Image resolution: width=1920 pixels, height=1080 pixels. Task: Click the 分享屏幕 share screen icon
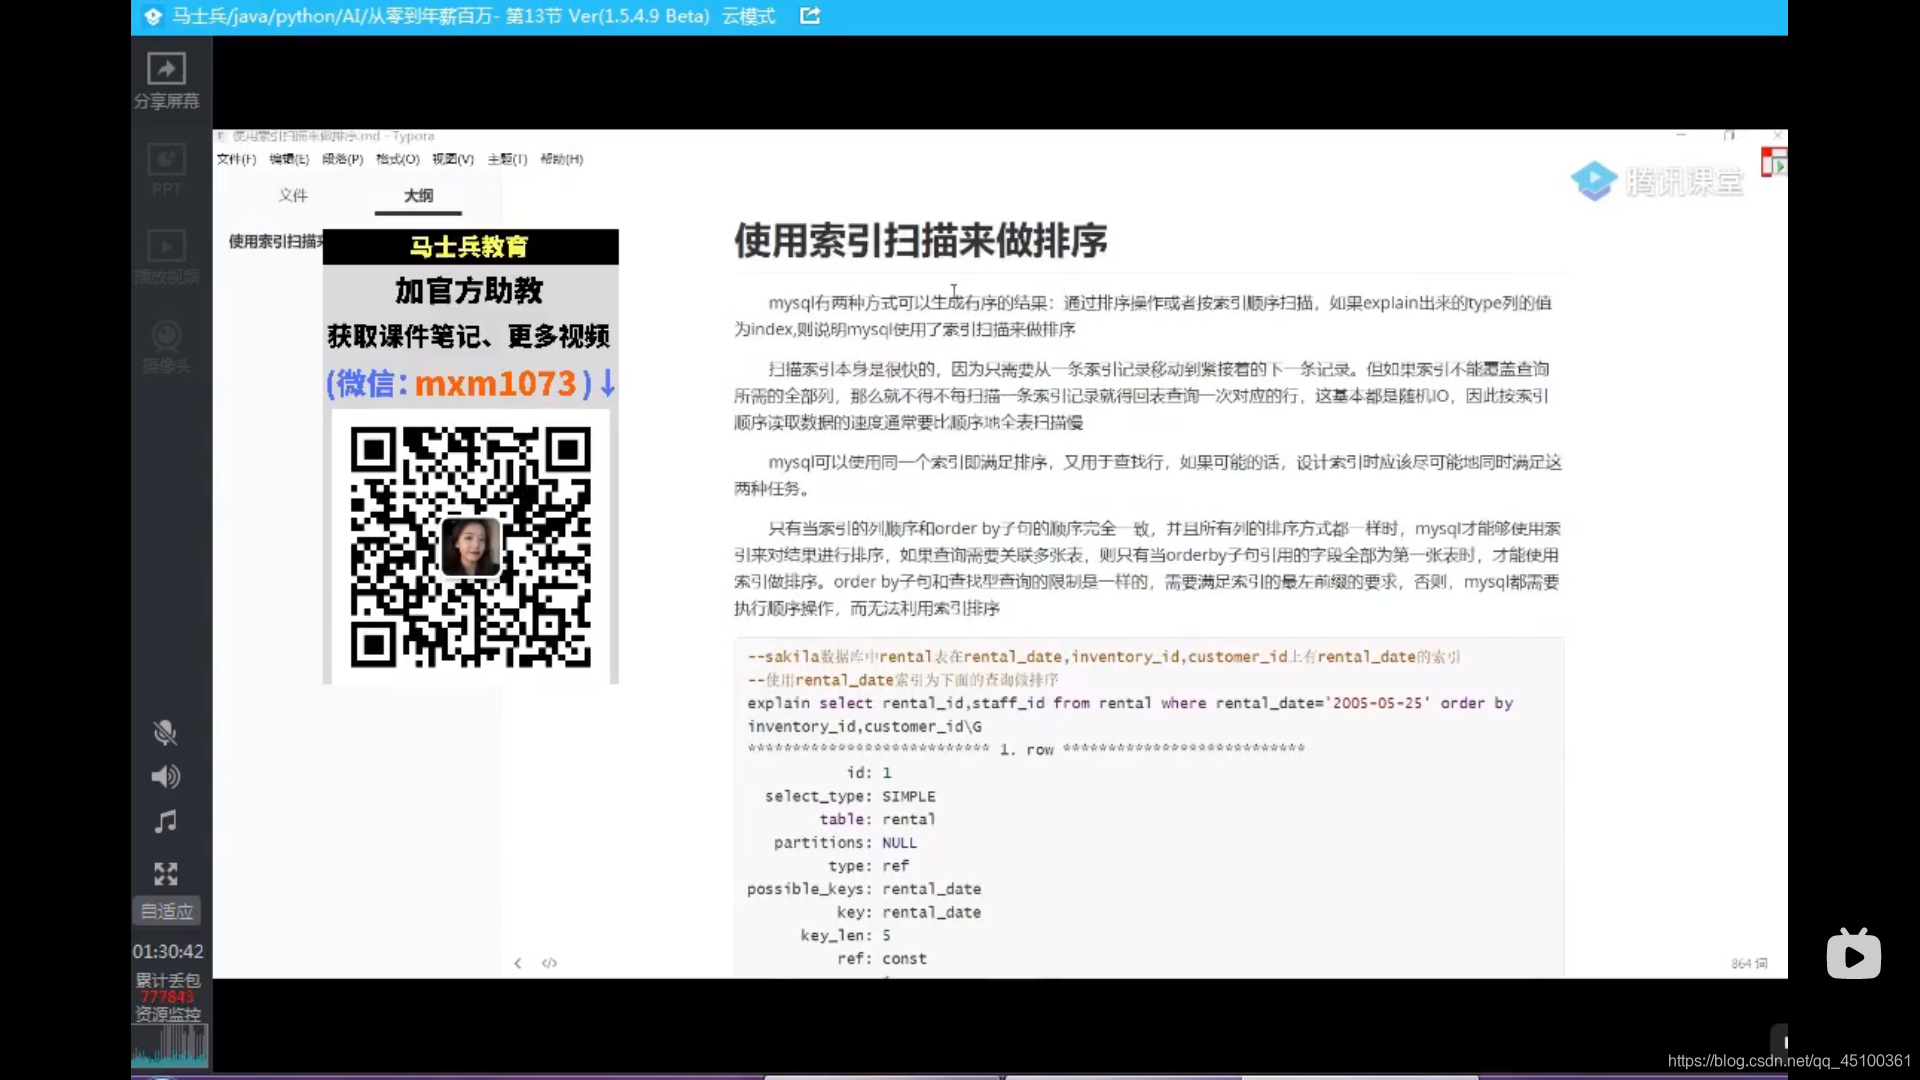tap(166, 69)
